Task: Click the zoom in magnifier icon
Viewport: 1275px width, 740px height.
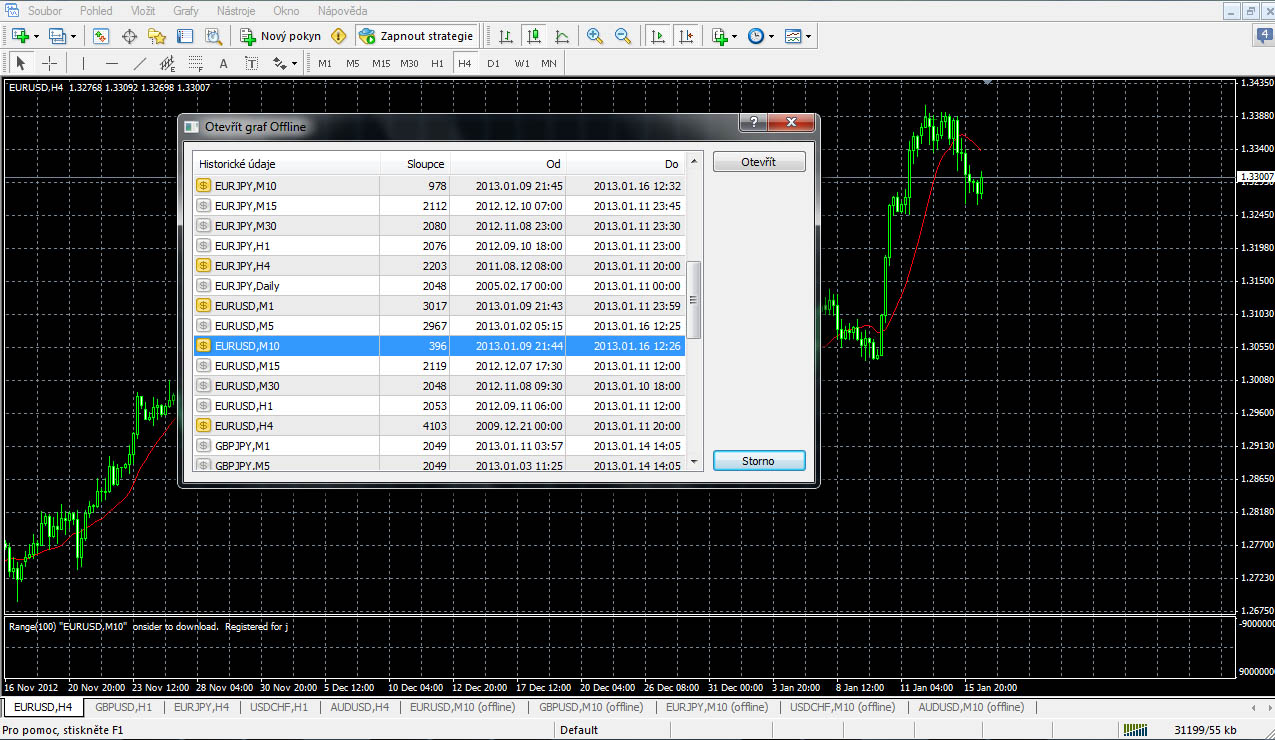Action: tap(595, 36)
